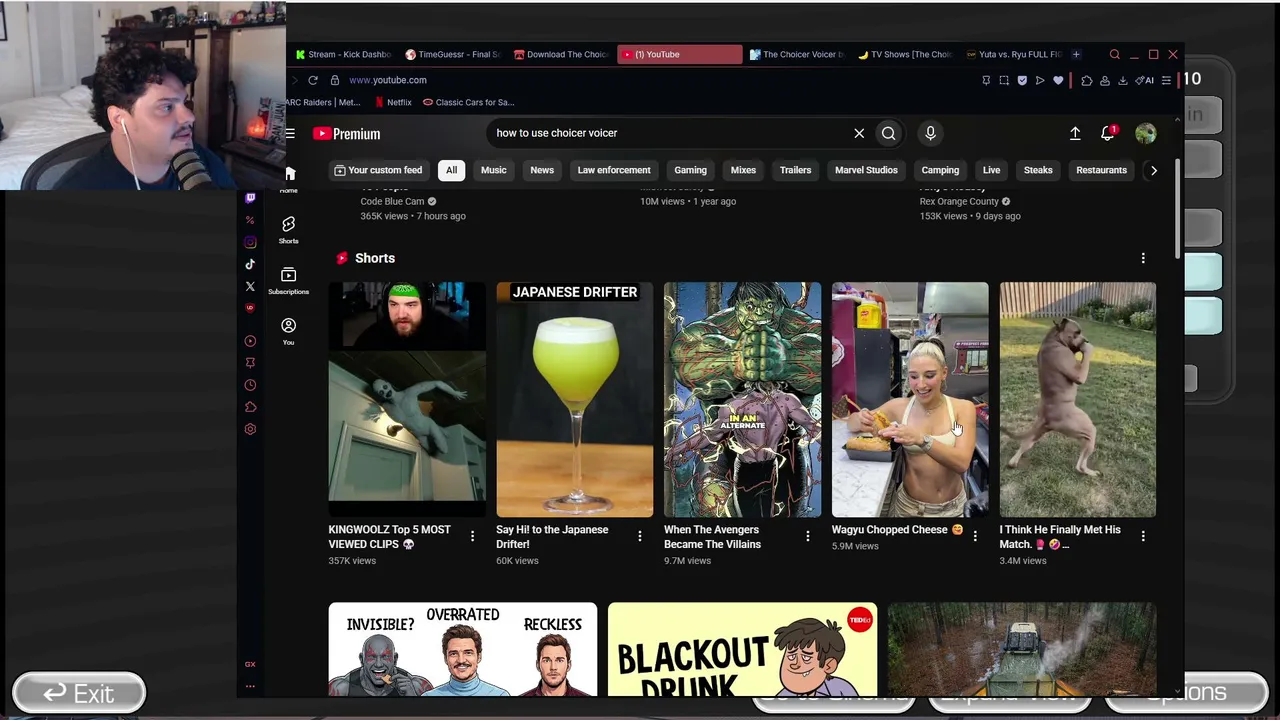This screenshot has width=1280, height=720.
Task: Open the browser sidebar extensions cube
Action: pyautogui.click(x=250, y=407)
